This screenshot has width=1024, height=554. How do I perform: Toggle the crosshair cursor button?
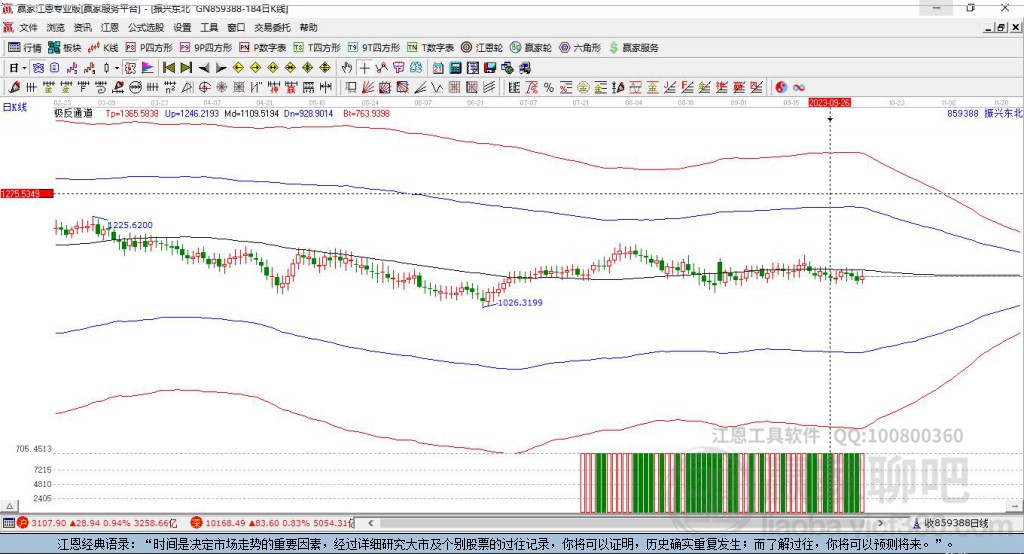(364, 68)
